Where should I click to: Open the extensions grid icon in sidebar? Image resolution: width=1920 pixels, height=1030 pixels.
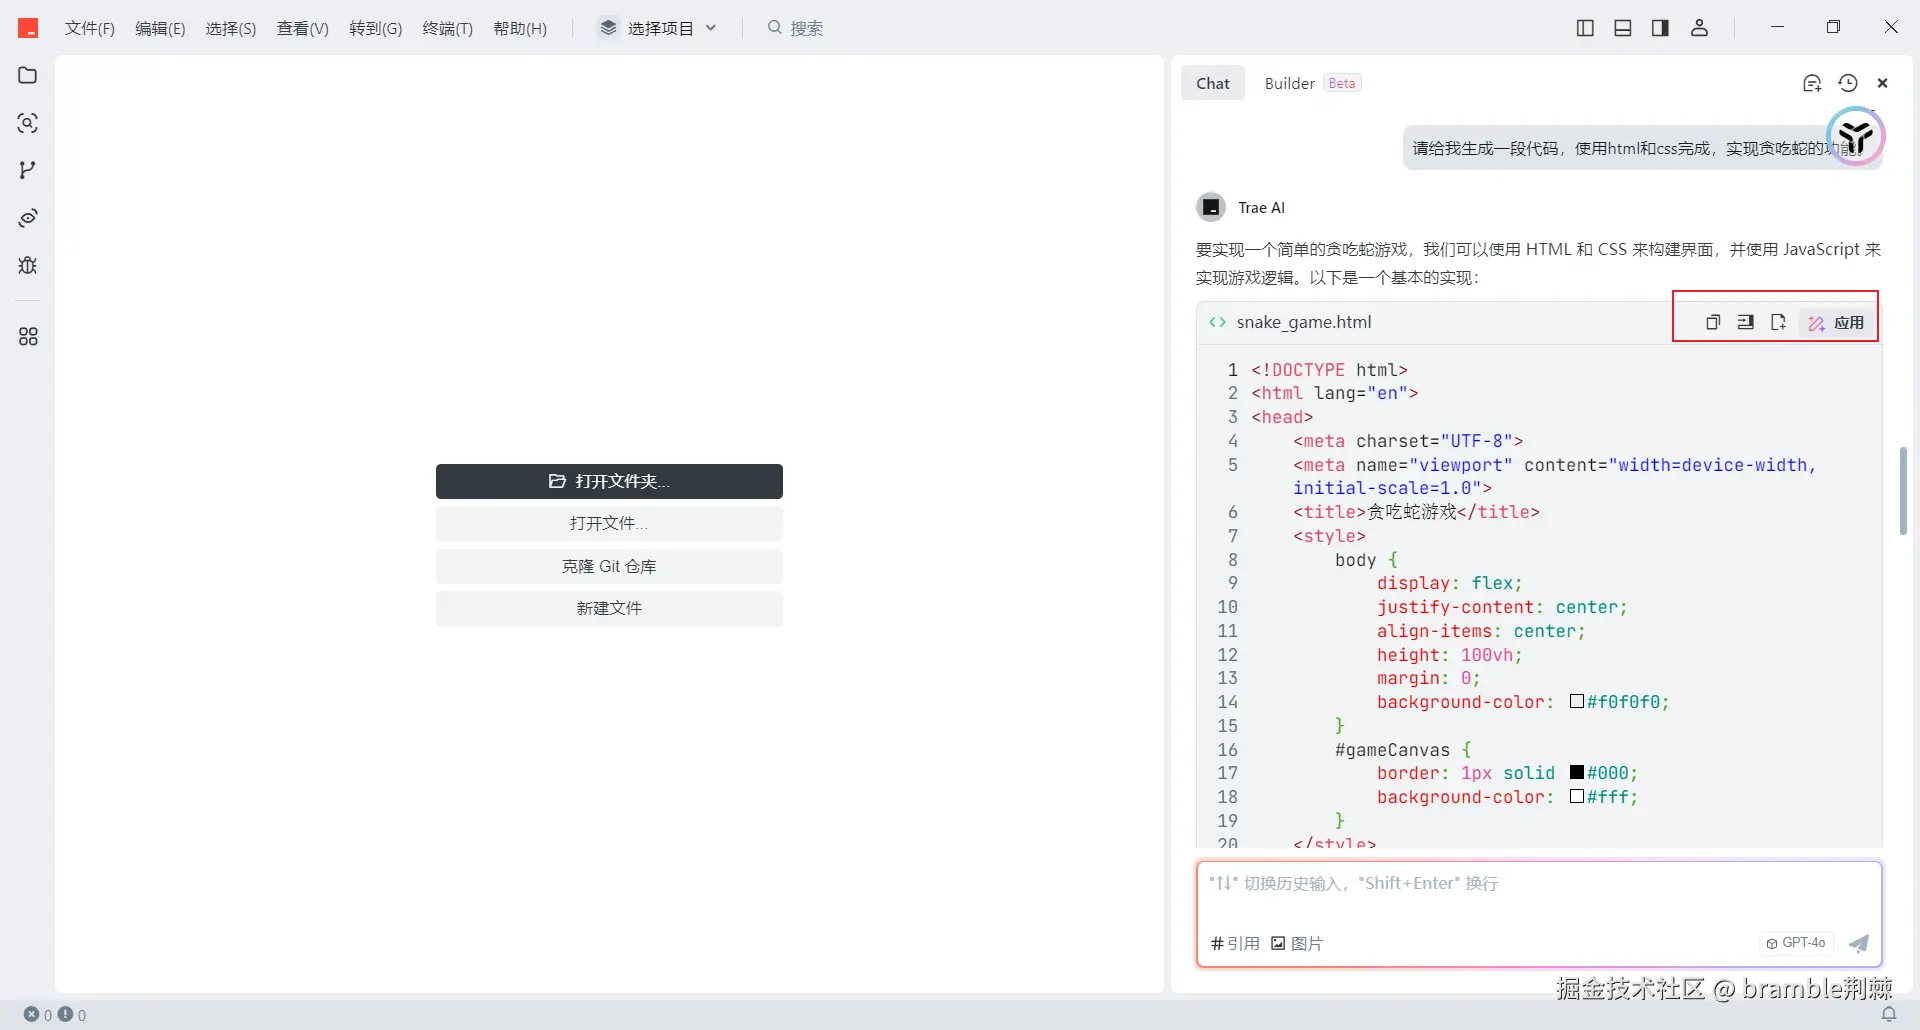point(28,337)
